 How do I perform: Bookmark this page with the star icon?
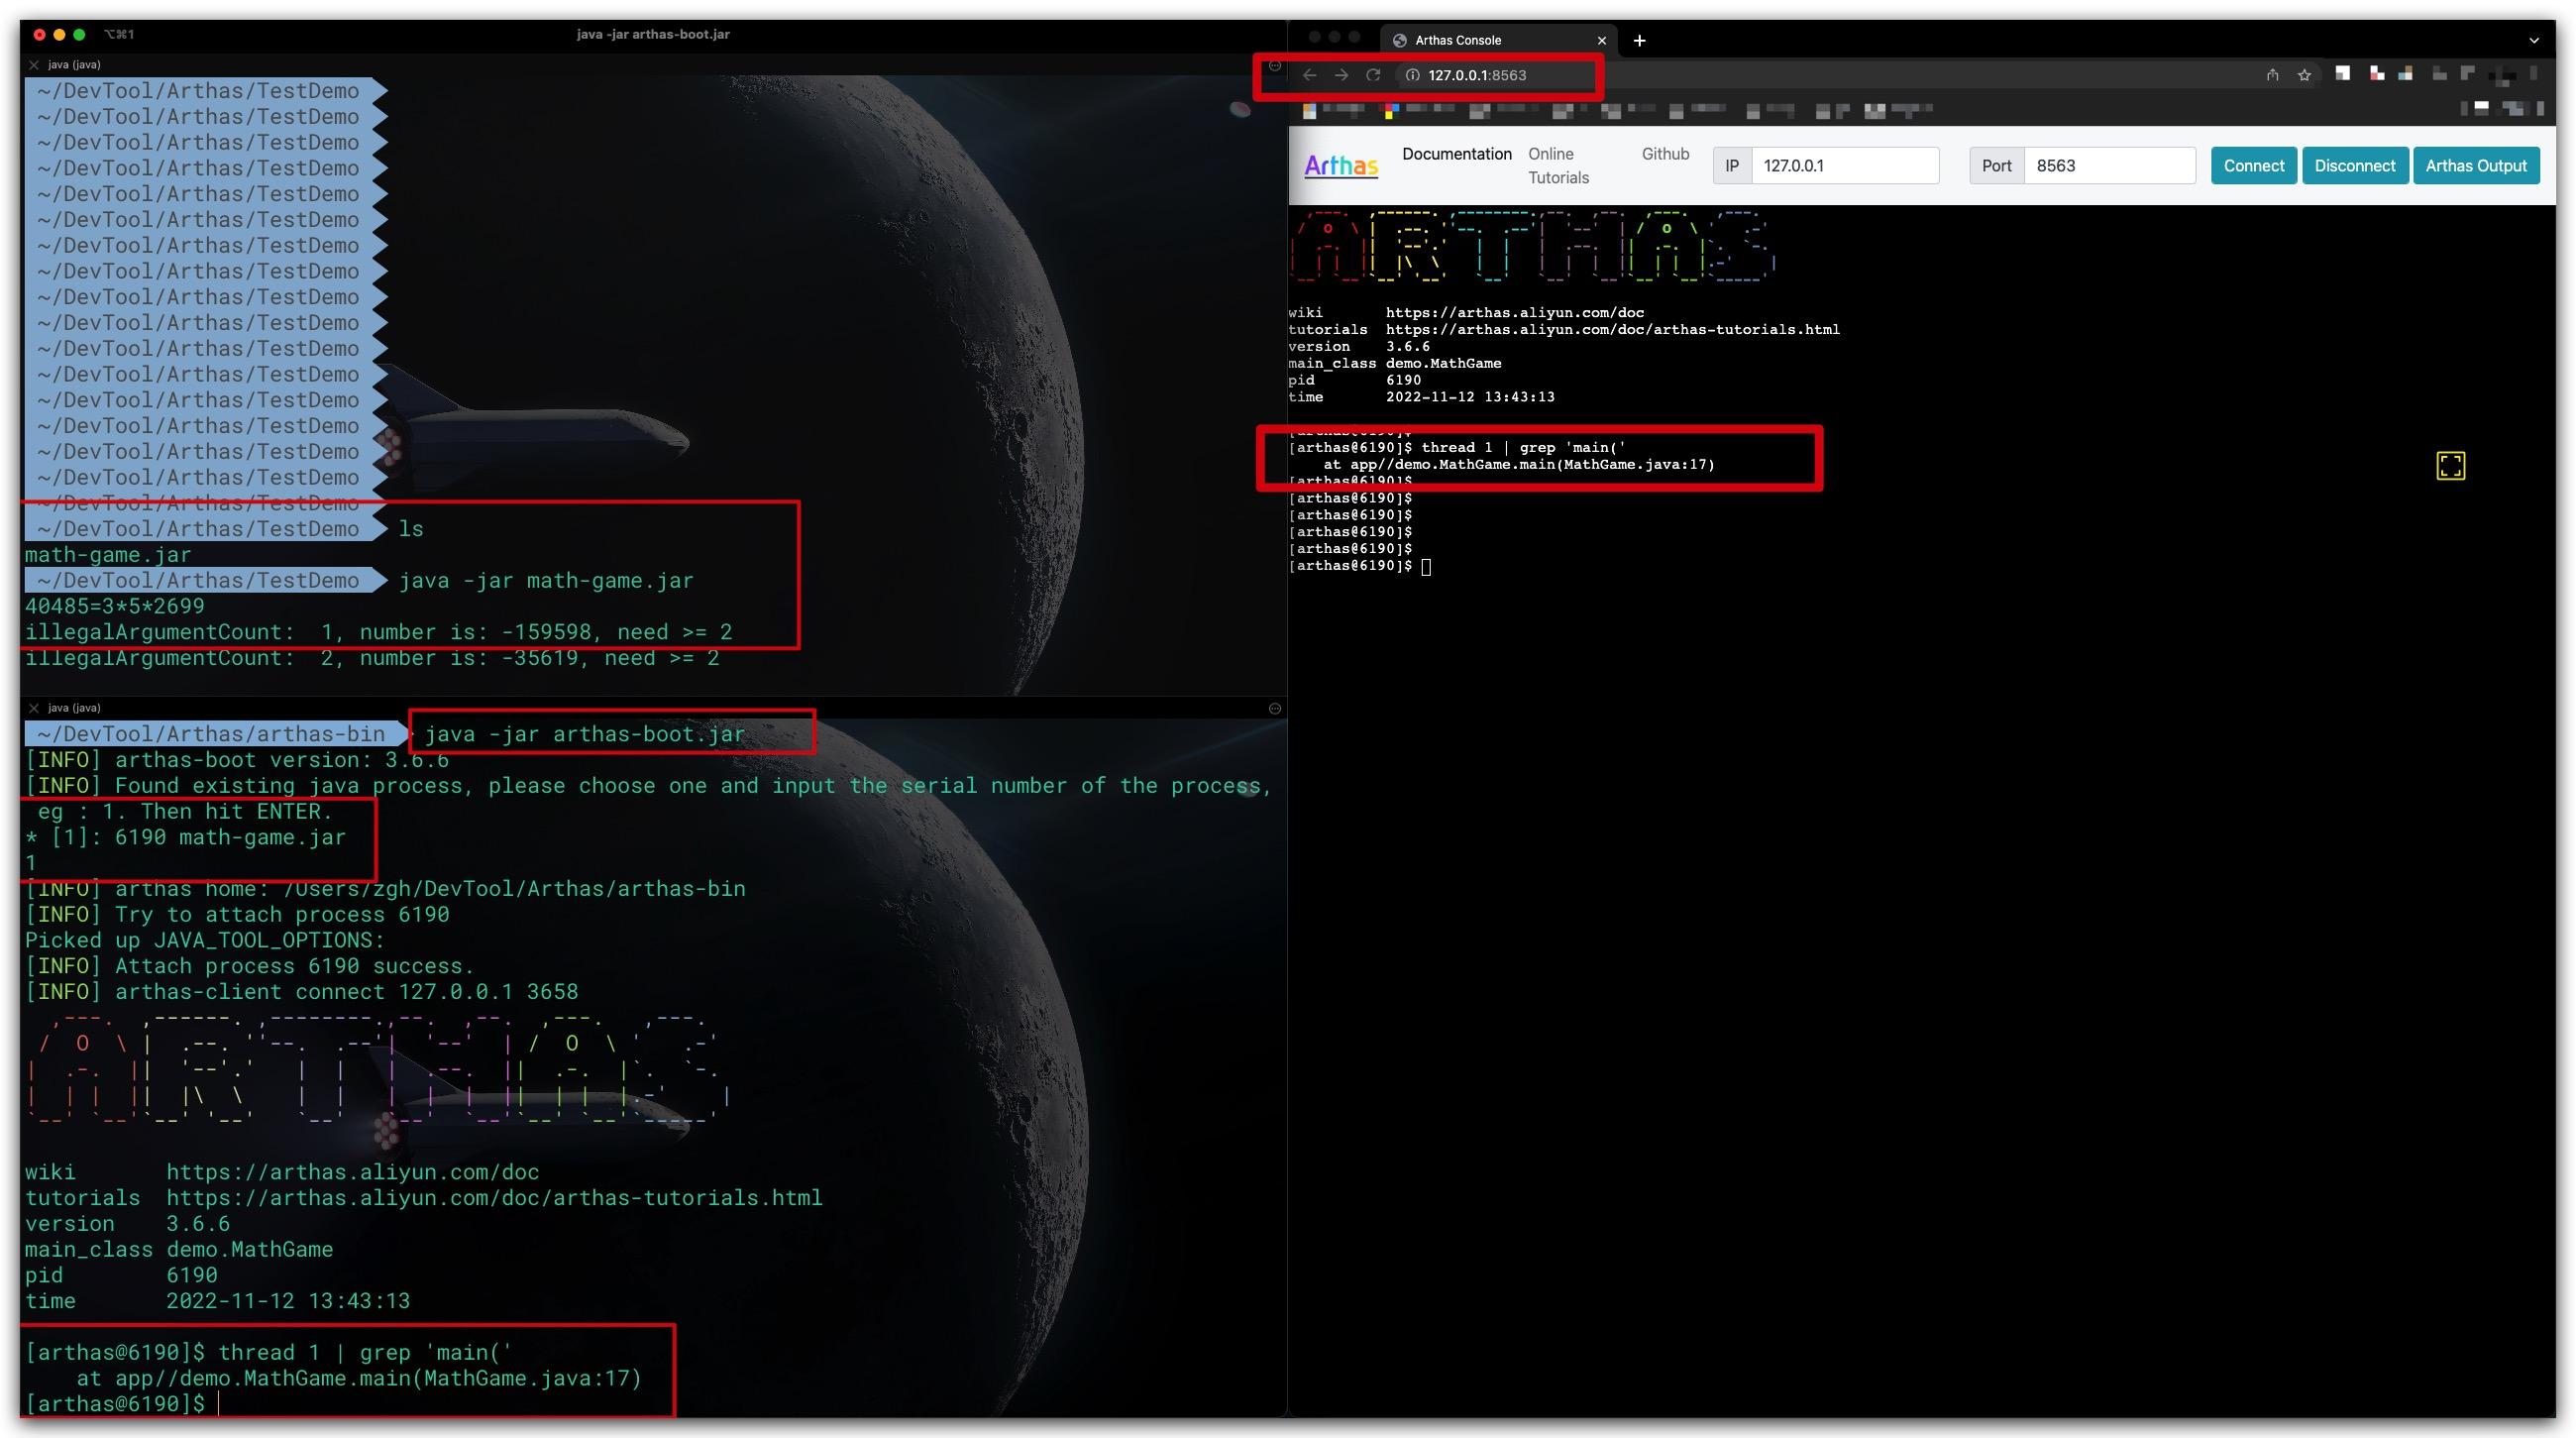2304,75
